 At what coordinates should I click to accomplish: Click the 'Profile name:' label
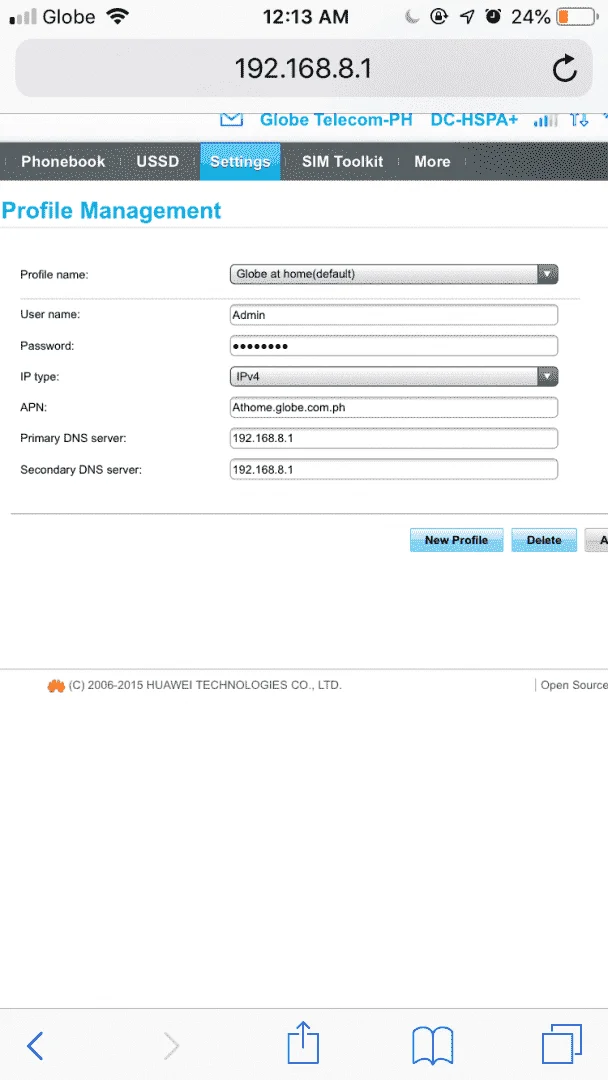[54, 275]
